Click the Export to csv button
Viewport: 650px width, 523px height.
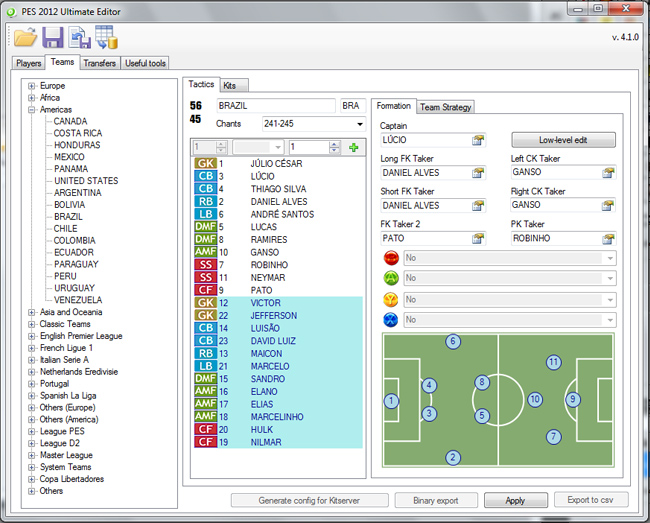point(591,500)
